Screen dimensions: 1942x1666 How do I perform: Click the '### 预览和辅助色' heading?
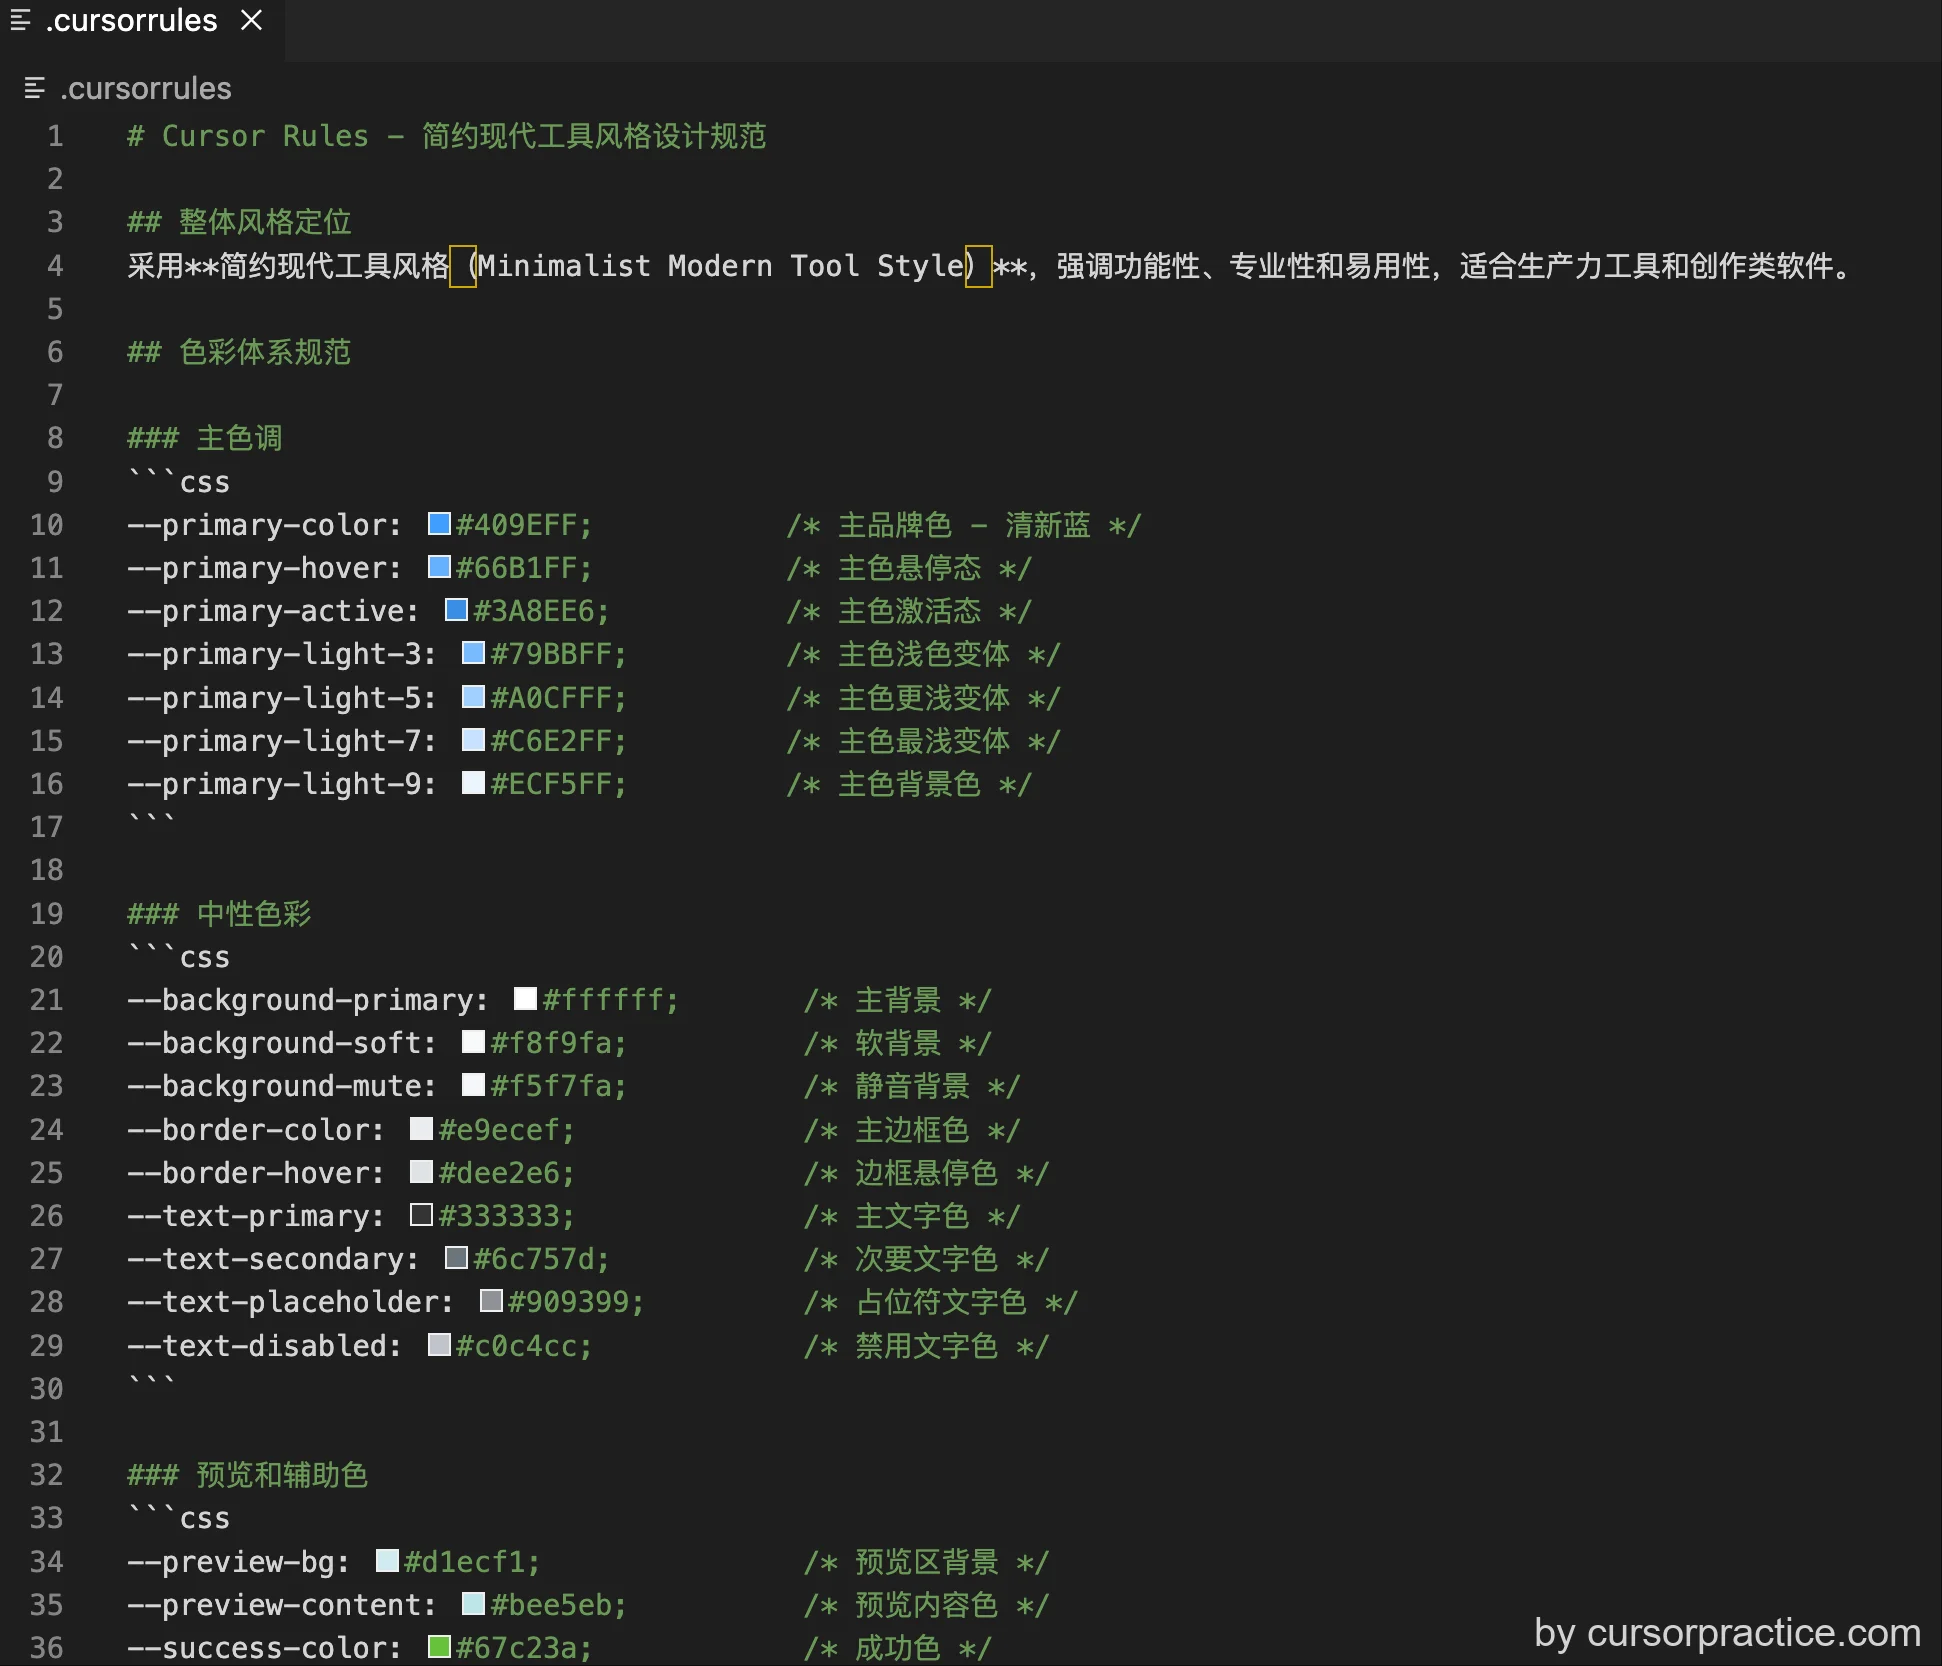pyautogui.click(x=247, y=1475)
